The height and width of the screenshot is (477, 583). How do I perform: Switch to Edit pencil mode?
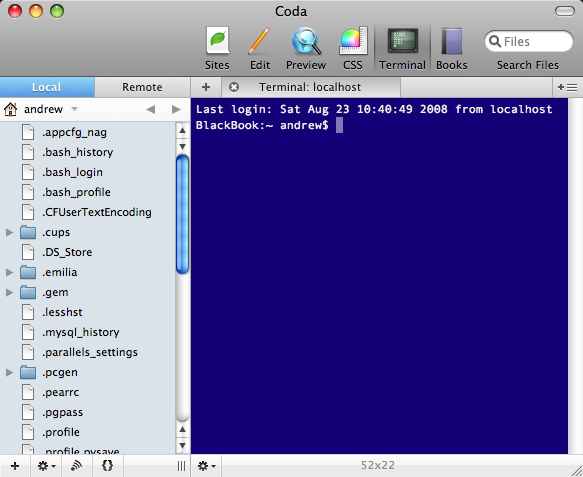[x=260, y=41]
